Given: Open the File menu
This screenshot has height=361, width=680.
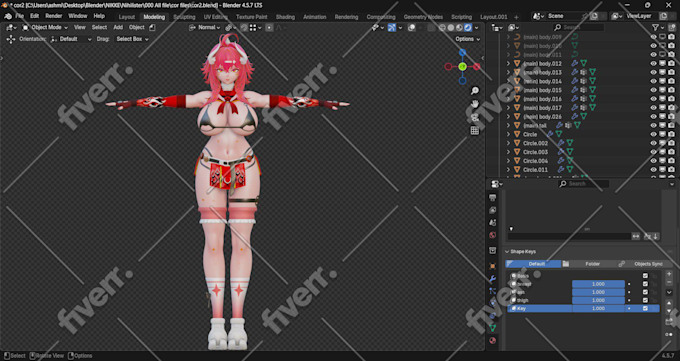Looking at the screenshot, I should tap(20, 16).
